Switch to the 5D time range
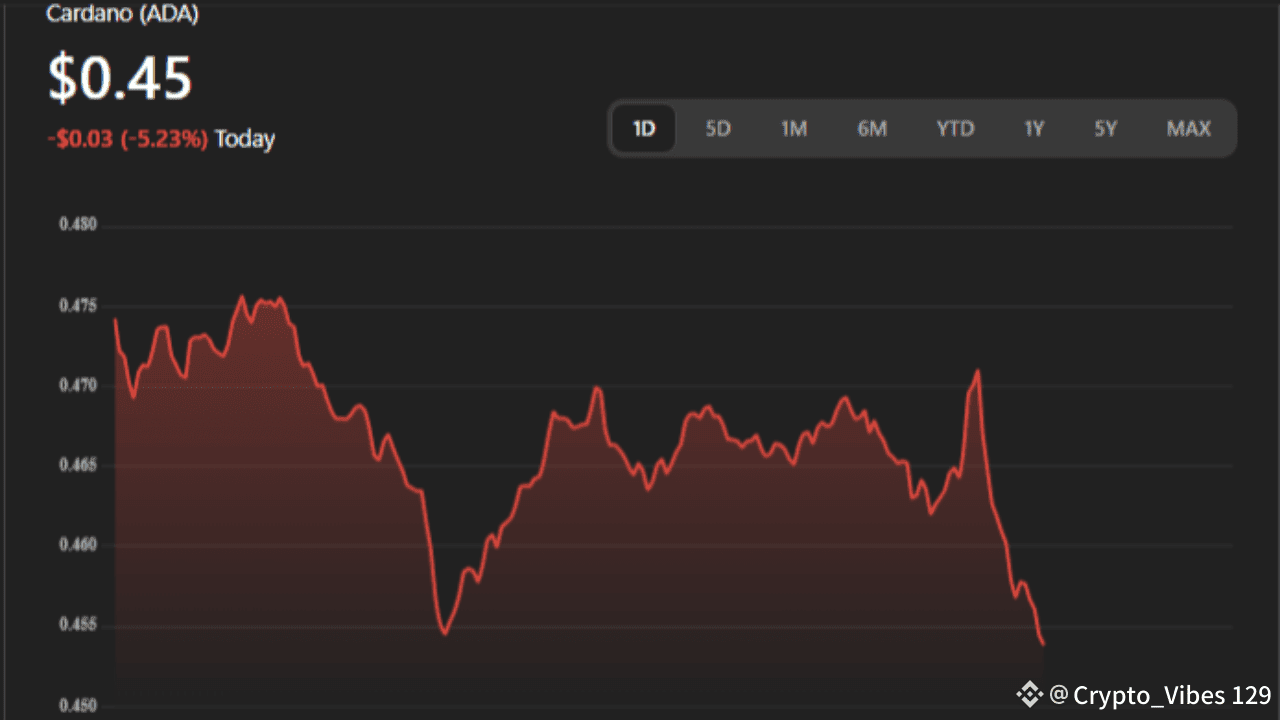Viewport: 1280px width, 720px height. 718,128
